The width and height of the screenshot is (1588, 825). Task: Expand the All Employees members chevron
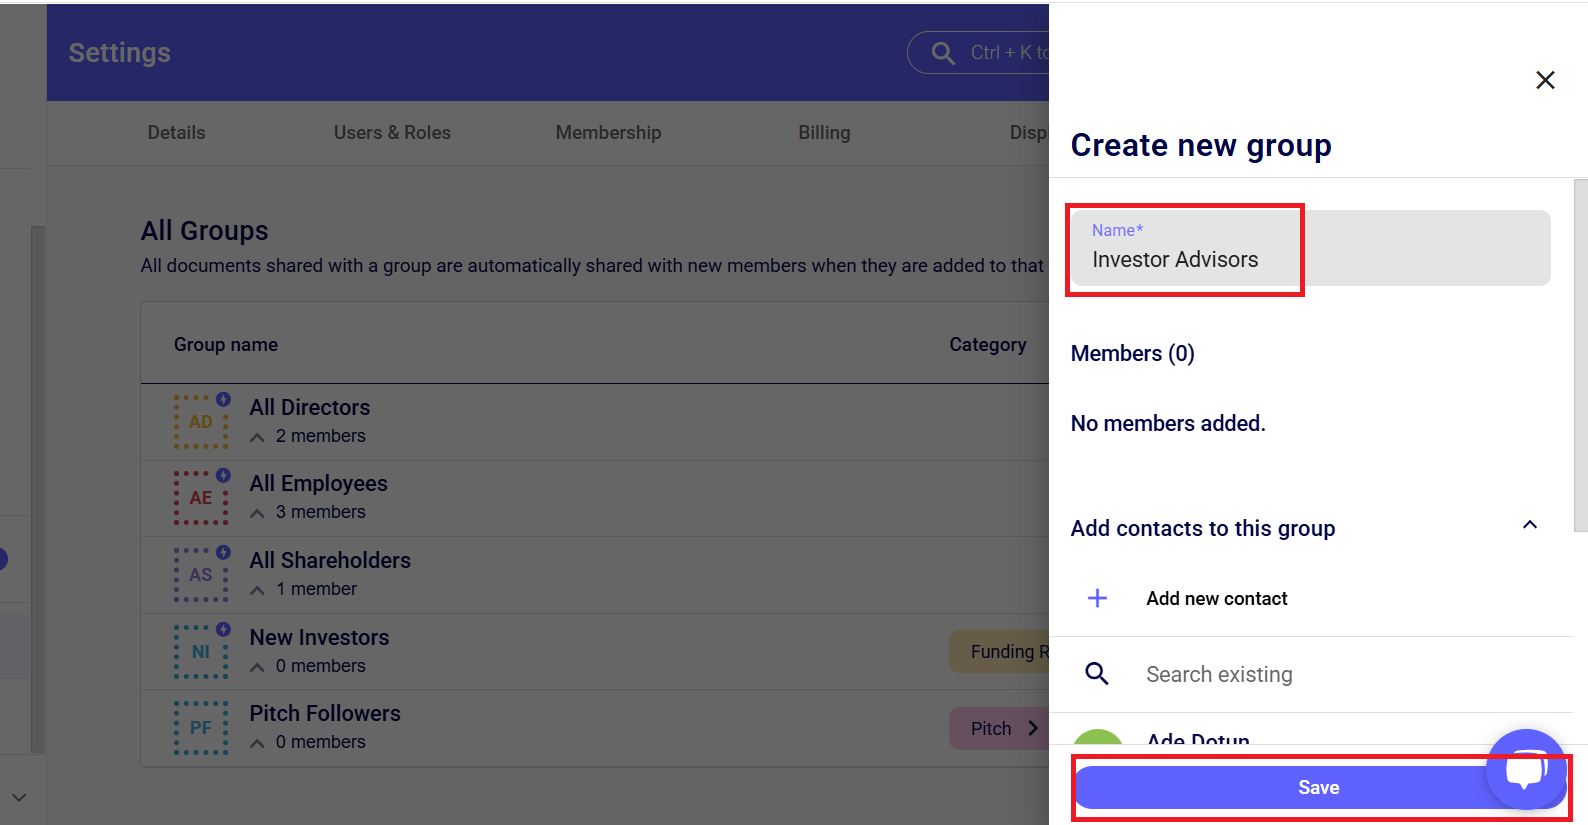tap(258, 513)
